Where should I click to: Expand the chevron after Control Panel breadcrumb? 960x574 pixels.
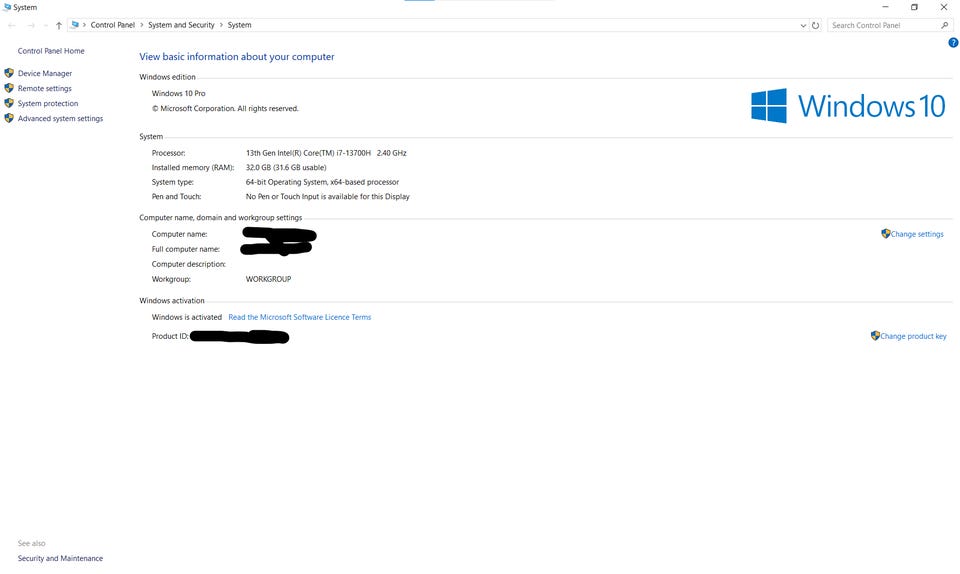[x=141, y=25]
